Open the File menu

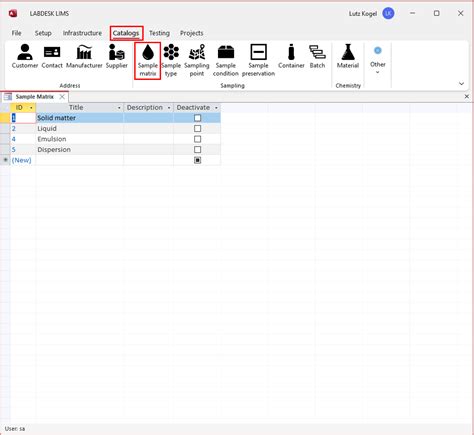[x=16, y=33]
